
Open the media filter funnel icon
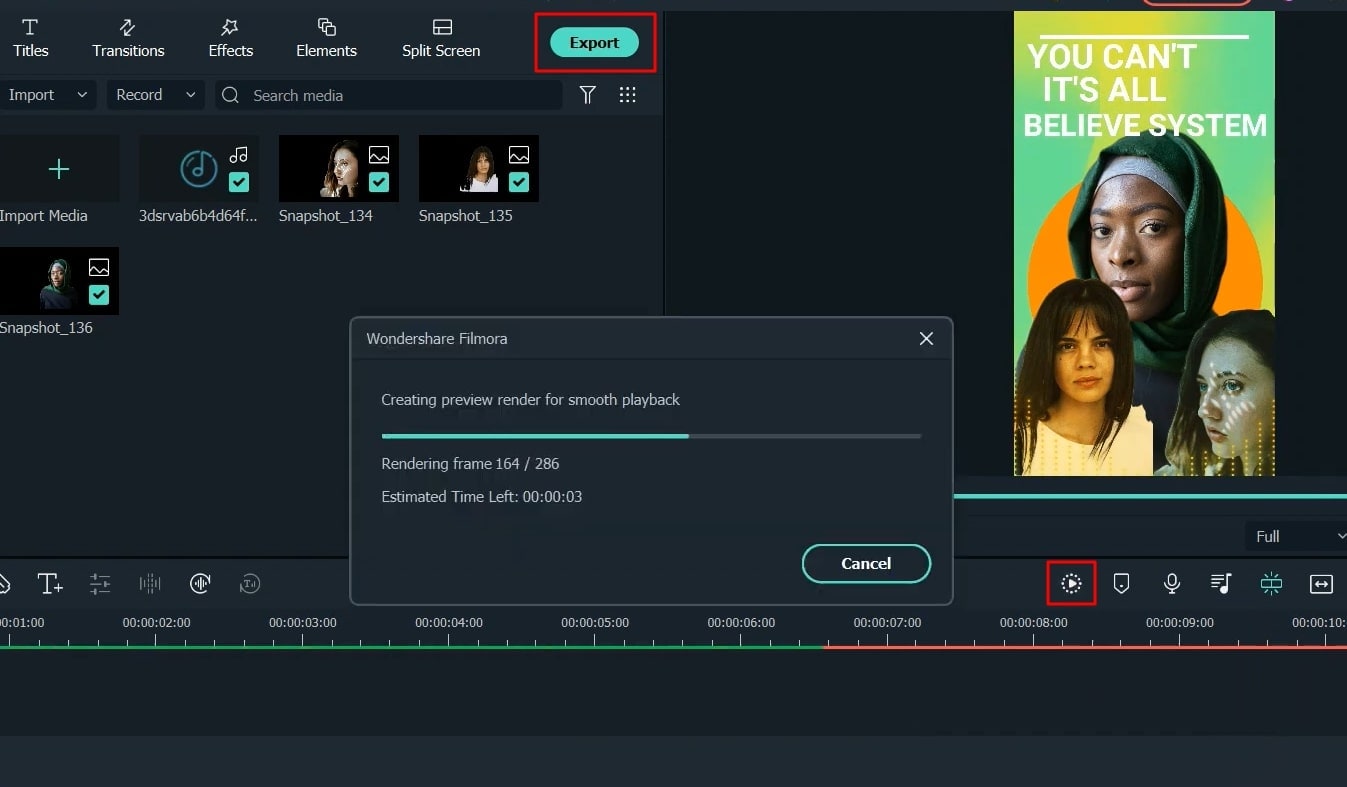pos(588,95)
